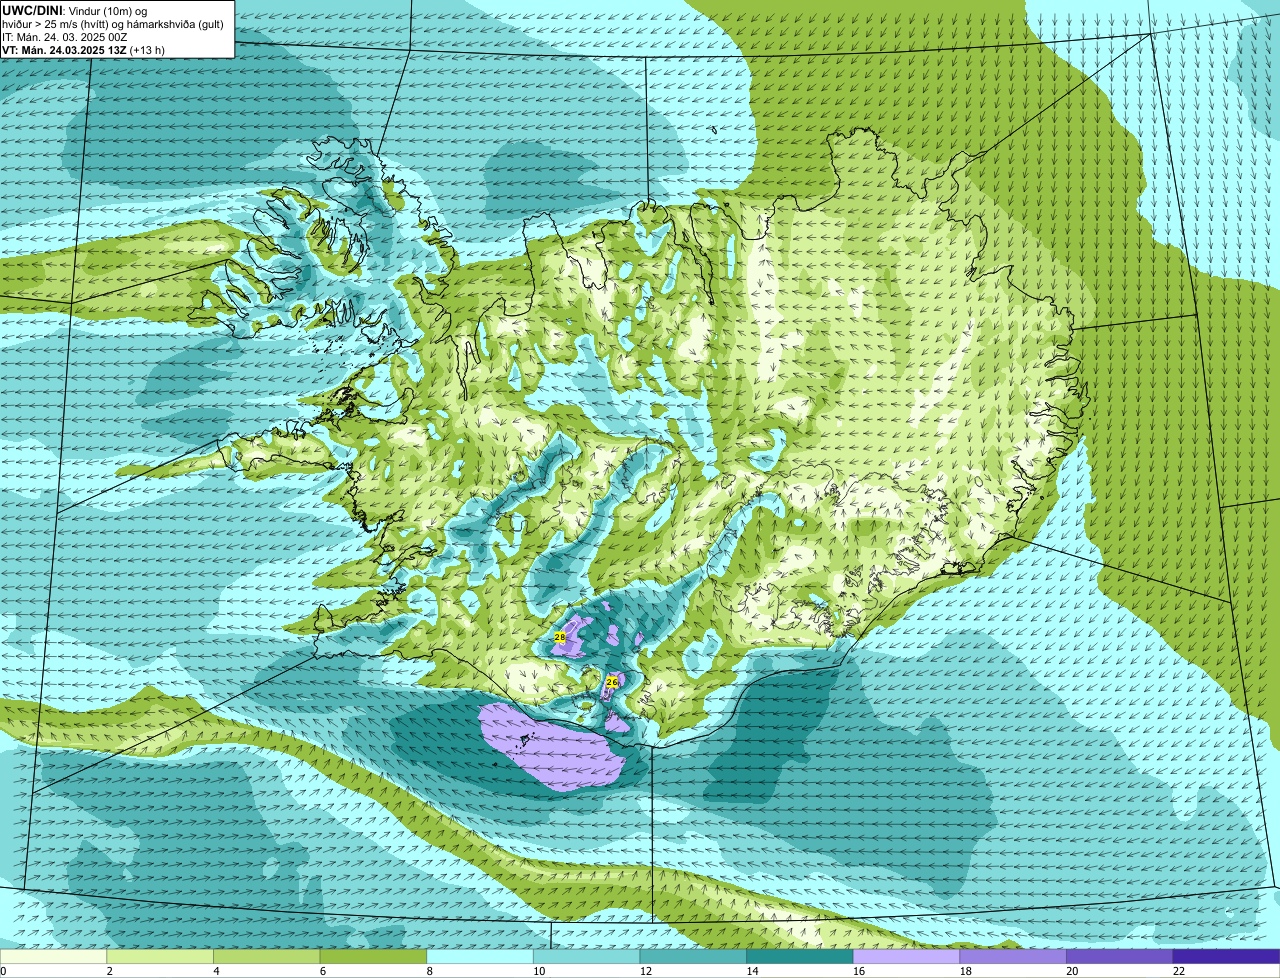Select the 8–10 m/s light cyan swatch
The height and width of the screenshot is (978, 1280).
point(480,957)
